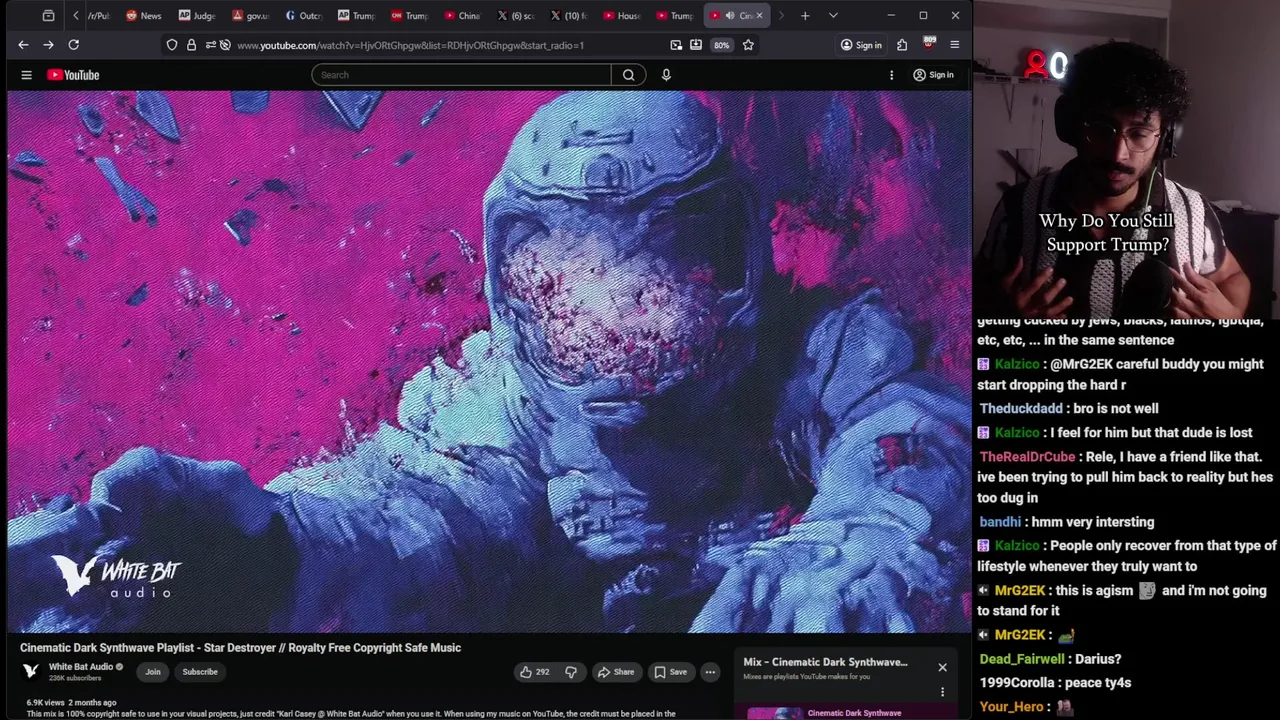The width and height of the screenshot is (1280, 720).
Task: Switch to the (6) X tab
Action: pos(515,16)
